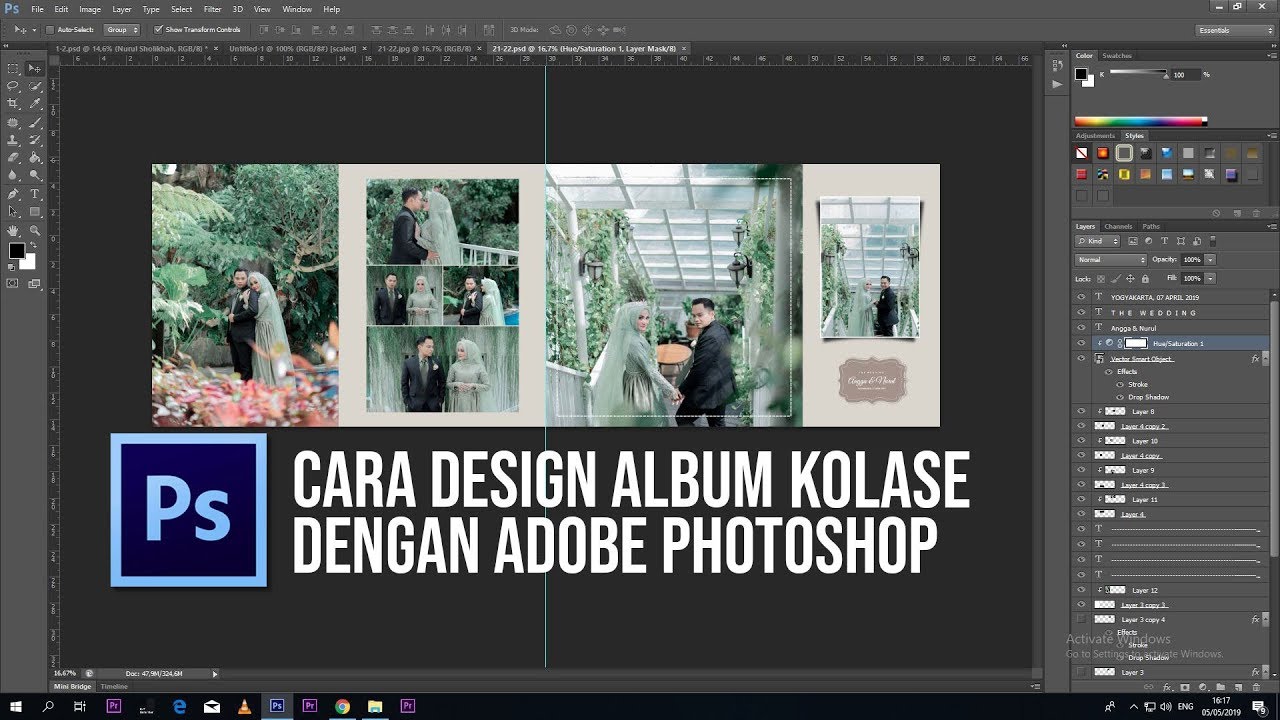Select the Eraser tool

coord(13,158)
